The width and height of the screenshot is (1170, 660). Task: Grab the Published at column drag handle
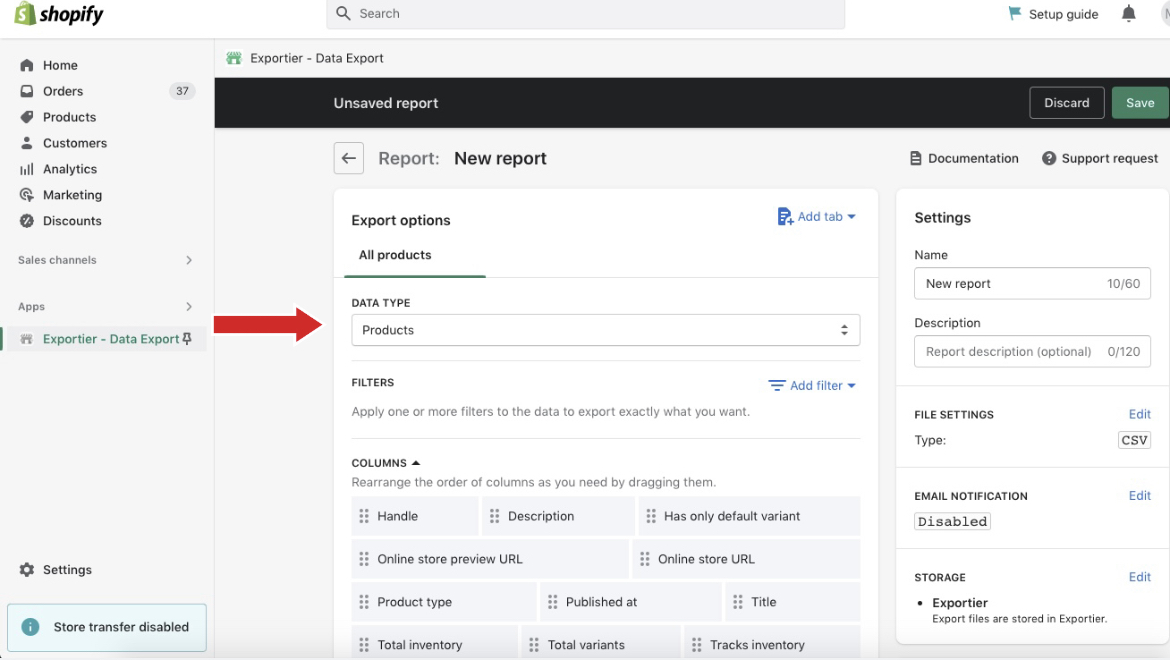(553, 602)
